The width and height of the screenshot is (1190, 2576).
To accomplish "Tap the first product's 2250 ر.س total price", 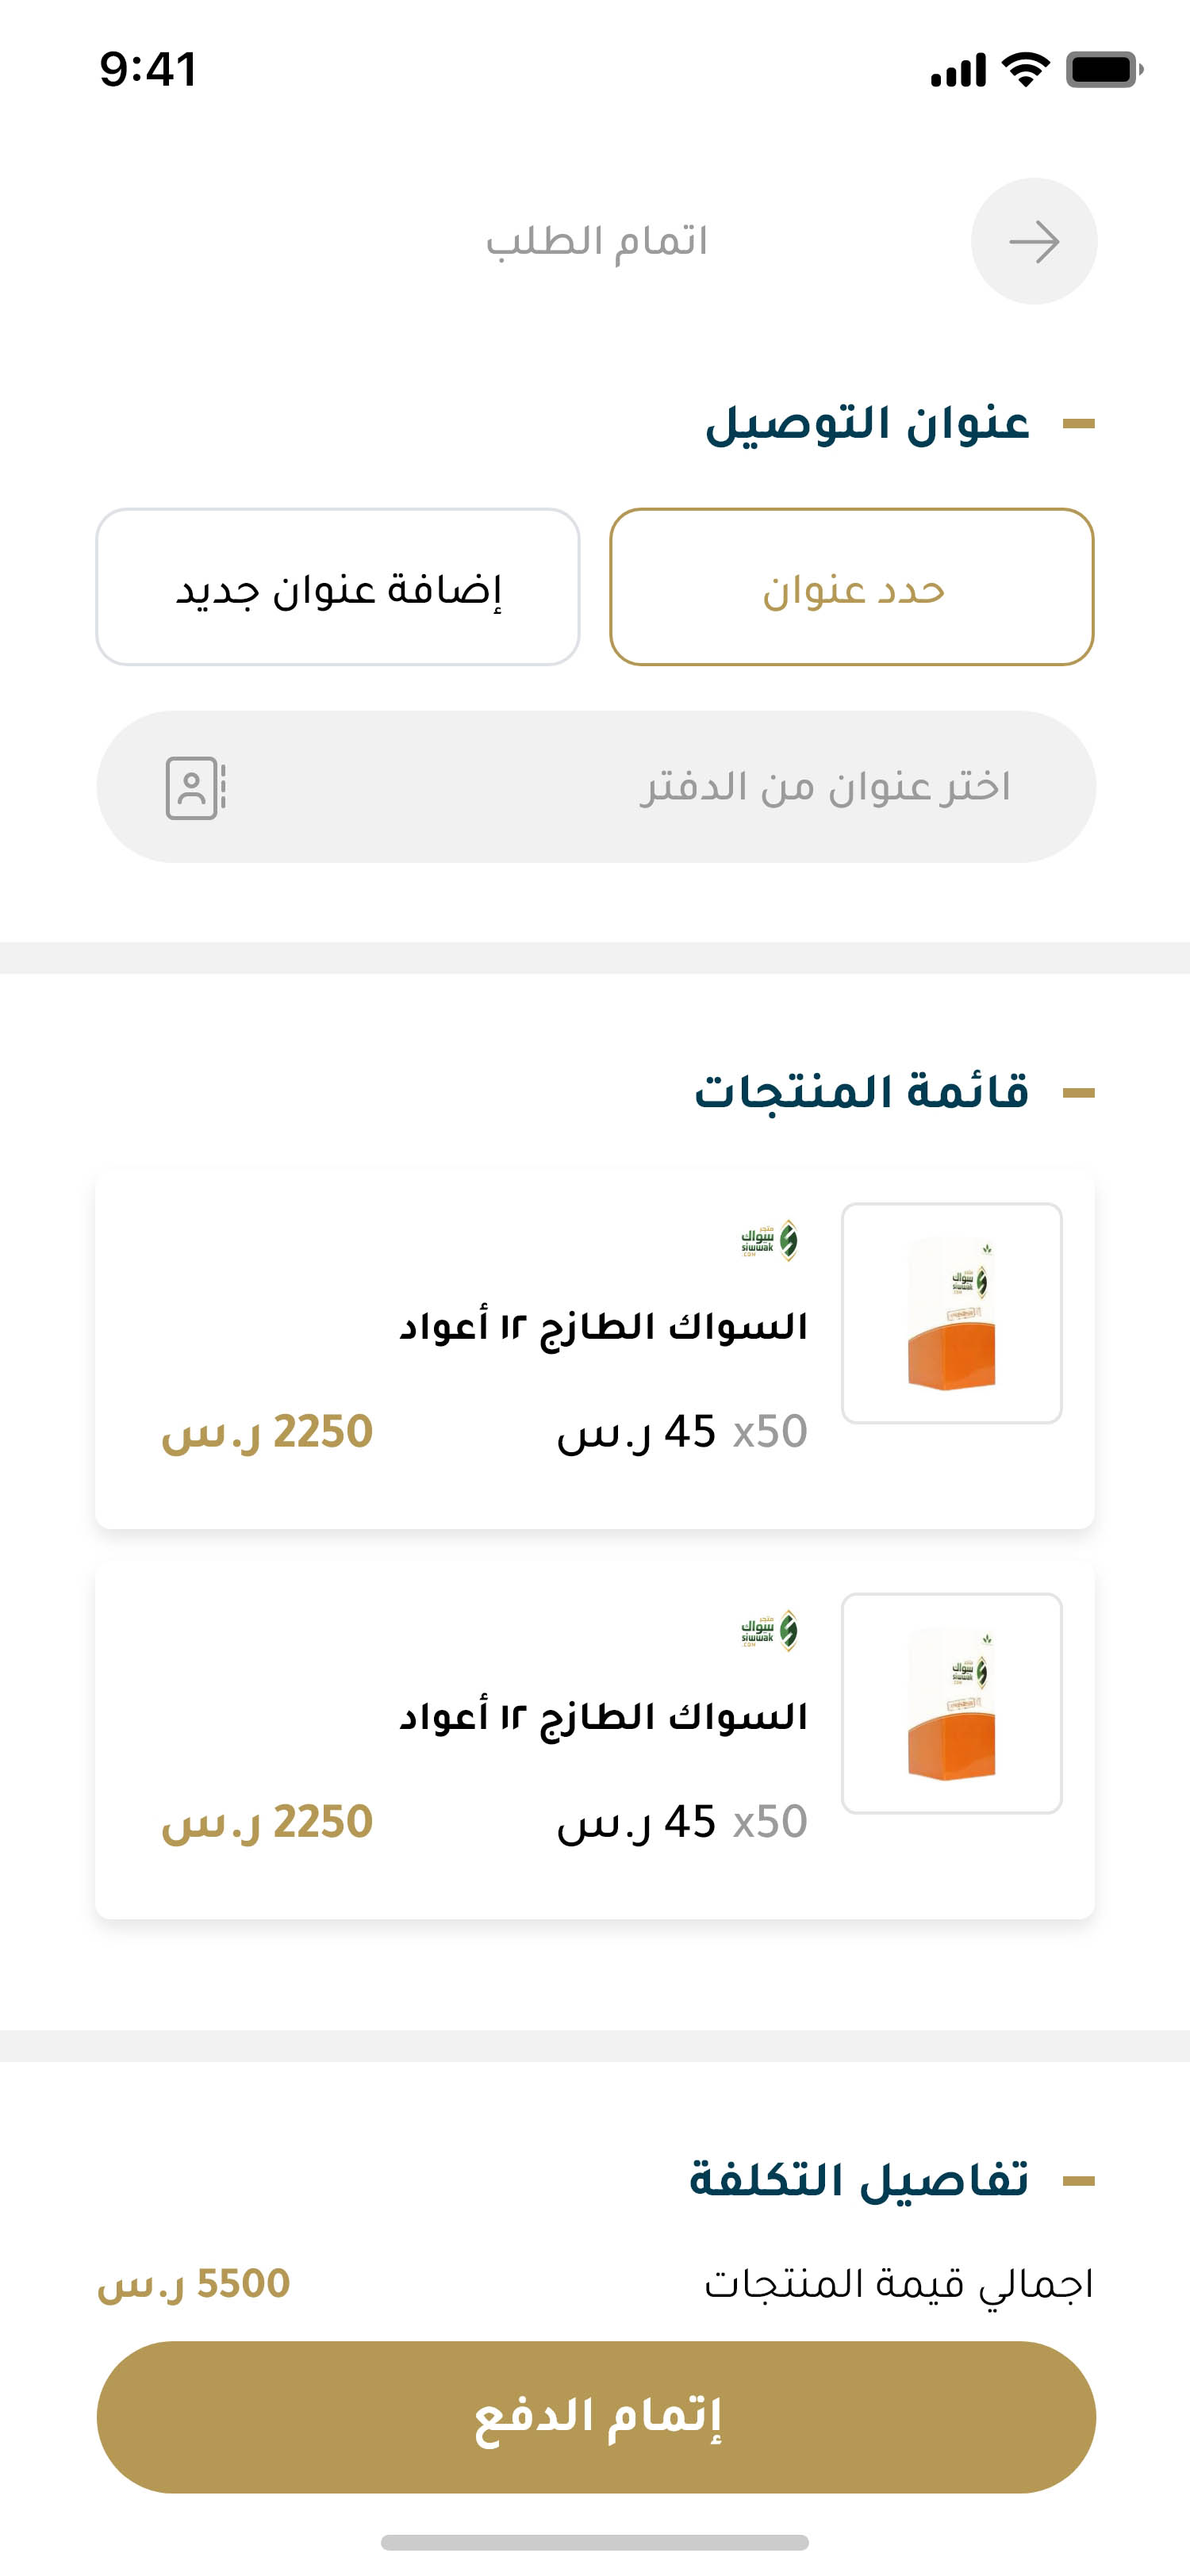I will tap(267, 1432).
